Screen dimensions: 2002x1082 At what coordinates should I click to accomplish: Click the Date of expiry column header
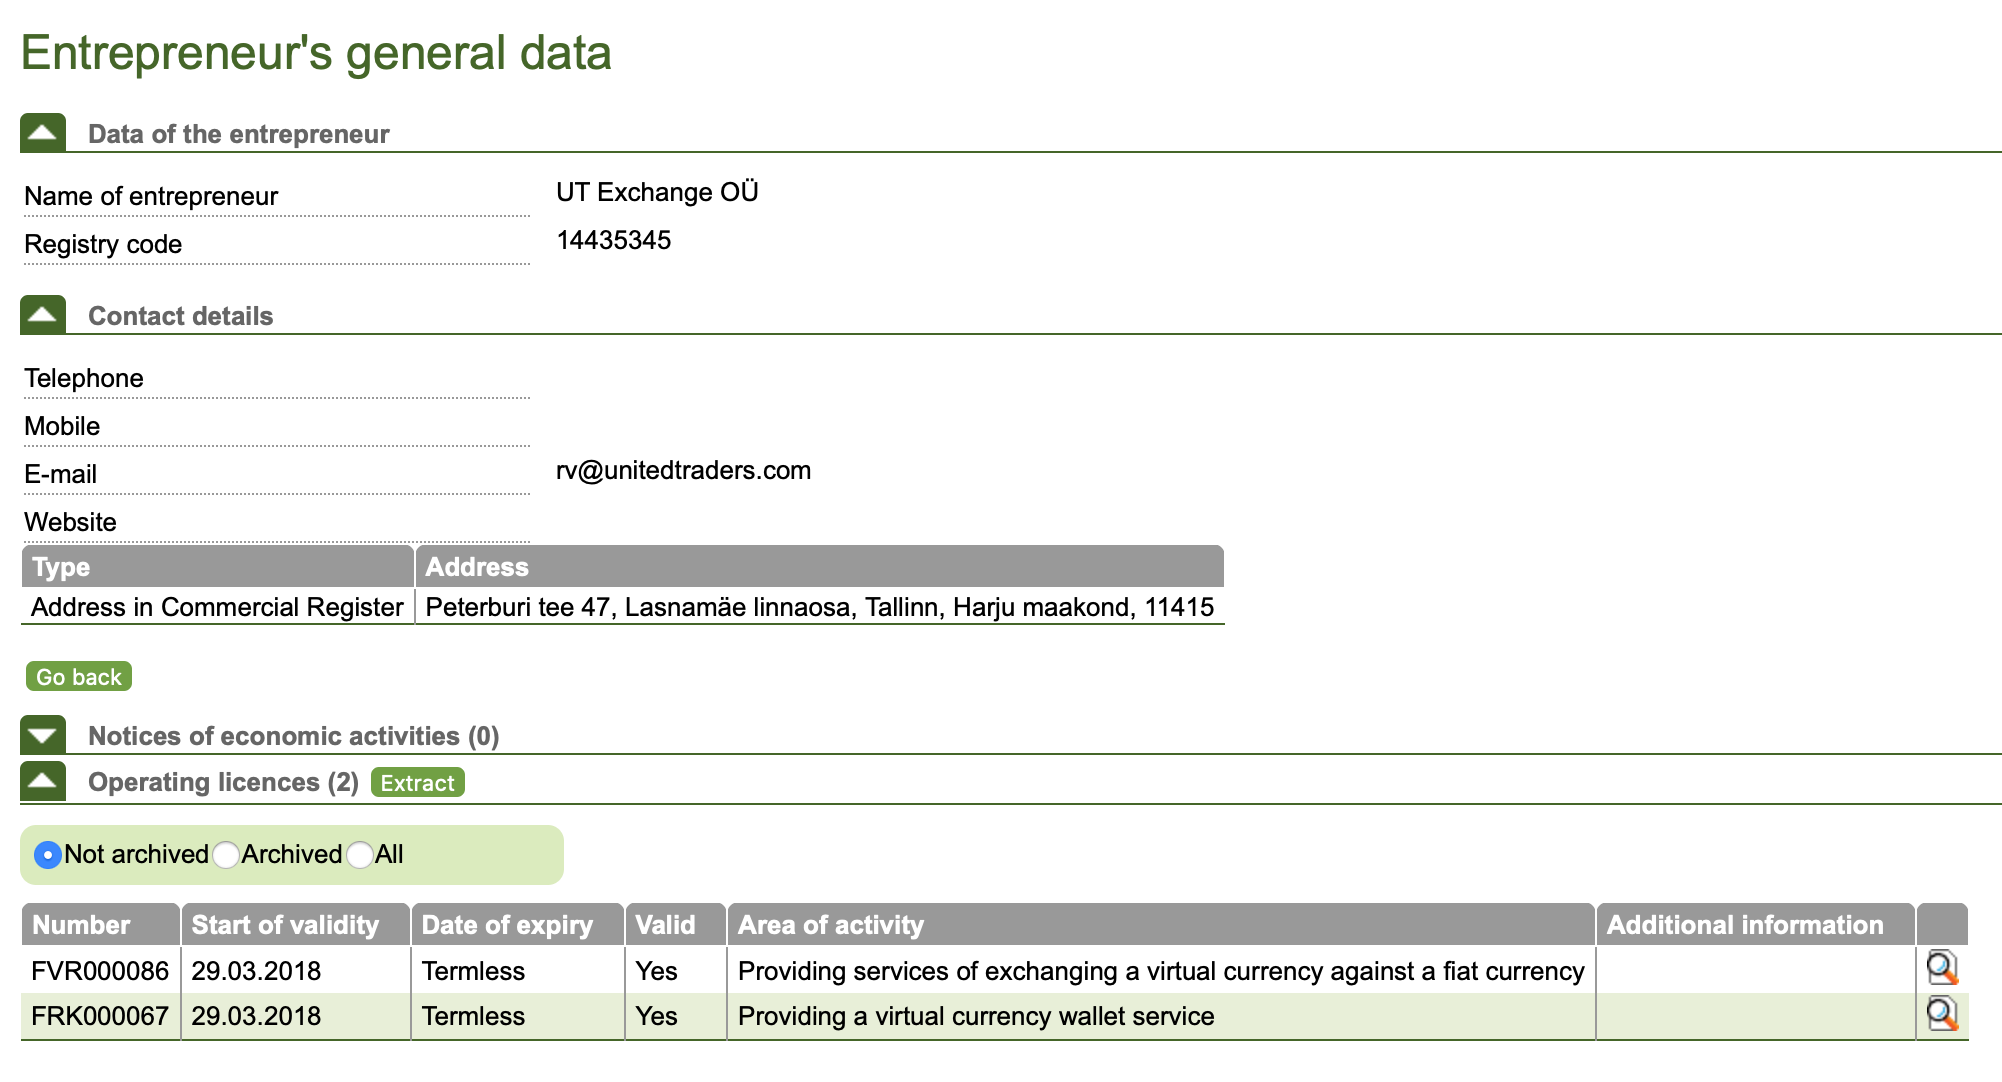pos(517,925)
